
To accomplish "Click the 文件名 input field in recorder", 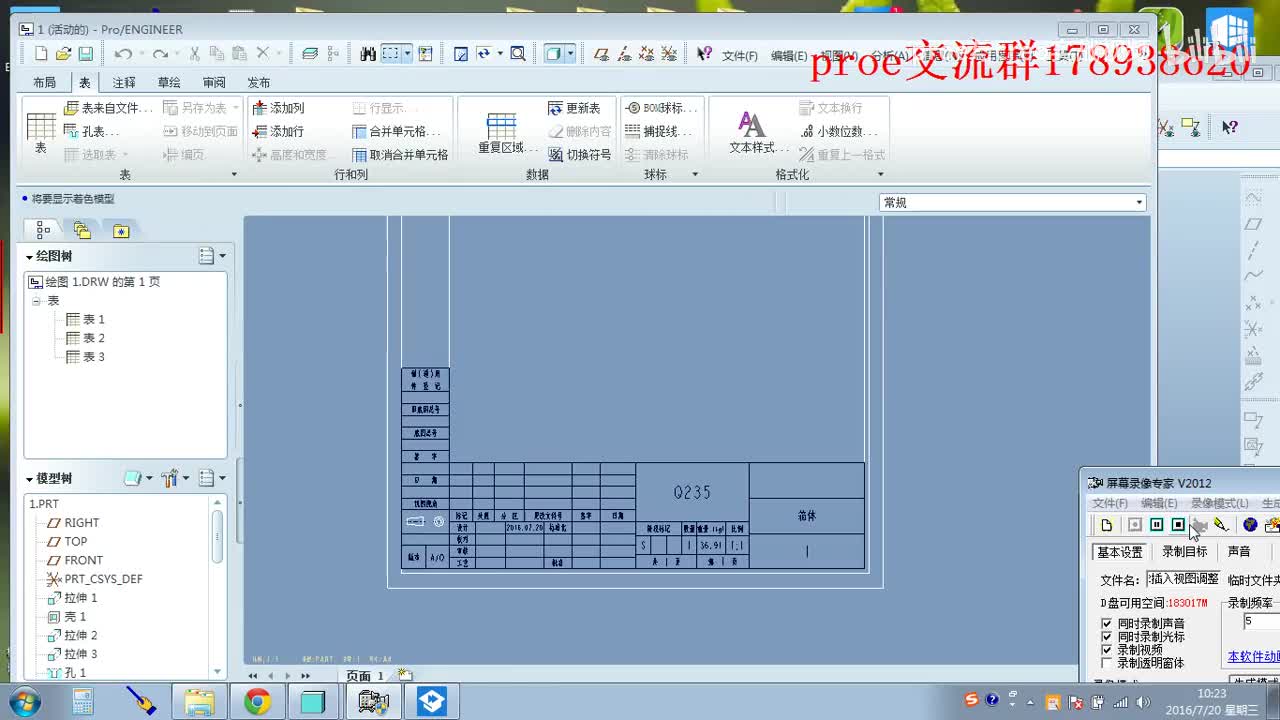I will [1182, 579].
